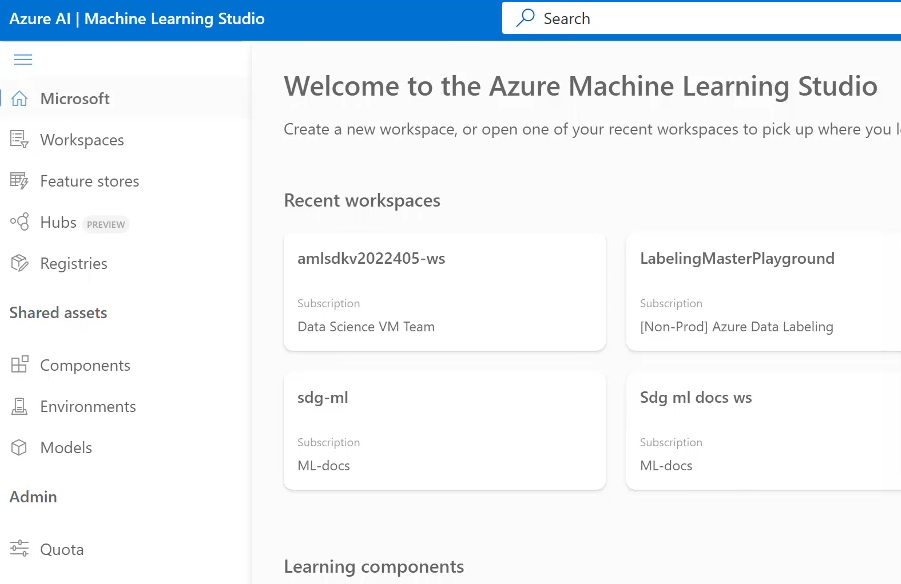Click [Non-Prod] Azure Data Labeling text
The width and height of the screenshot is (901, 584).
737,326
